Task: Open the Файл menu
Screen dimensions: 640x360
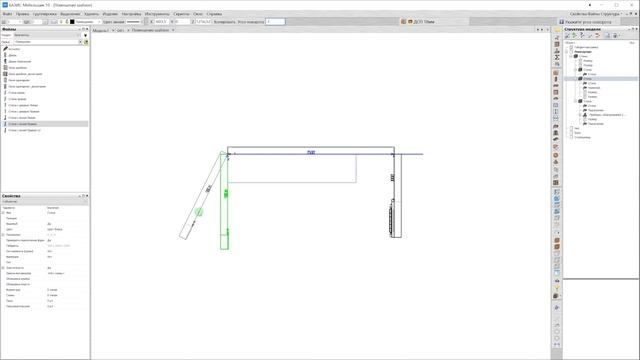Action: [7, 14]
